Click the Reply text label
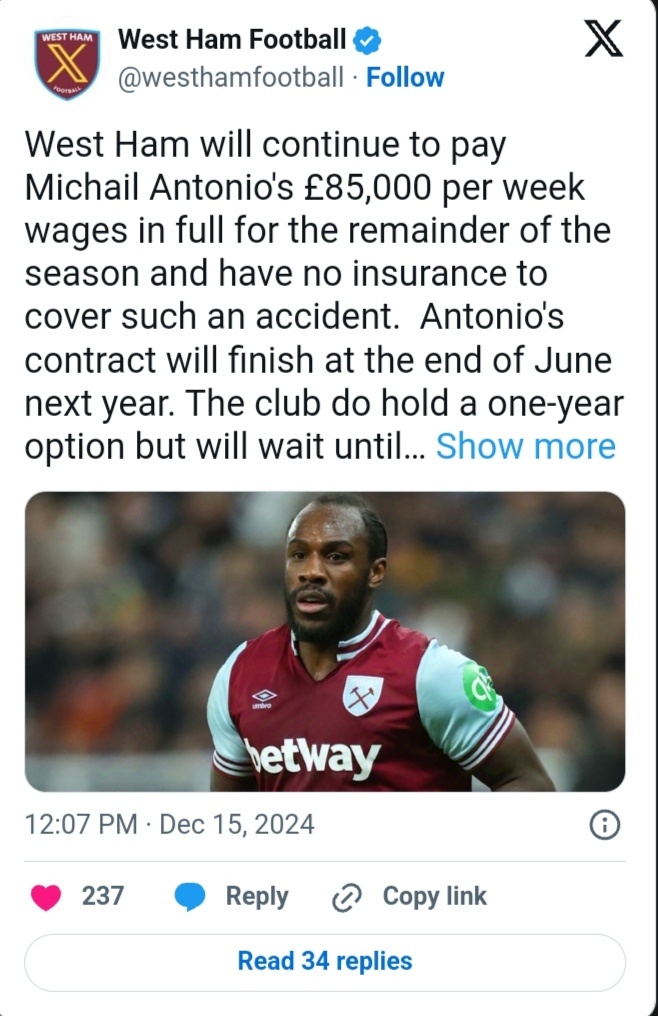Screen dimensions: 658x1016 [x=257, y=897]
